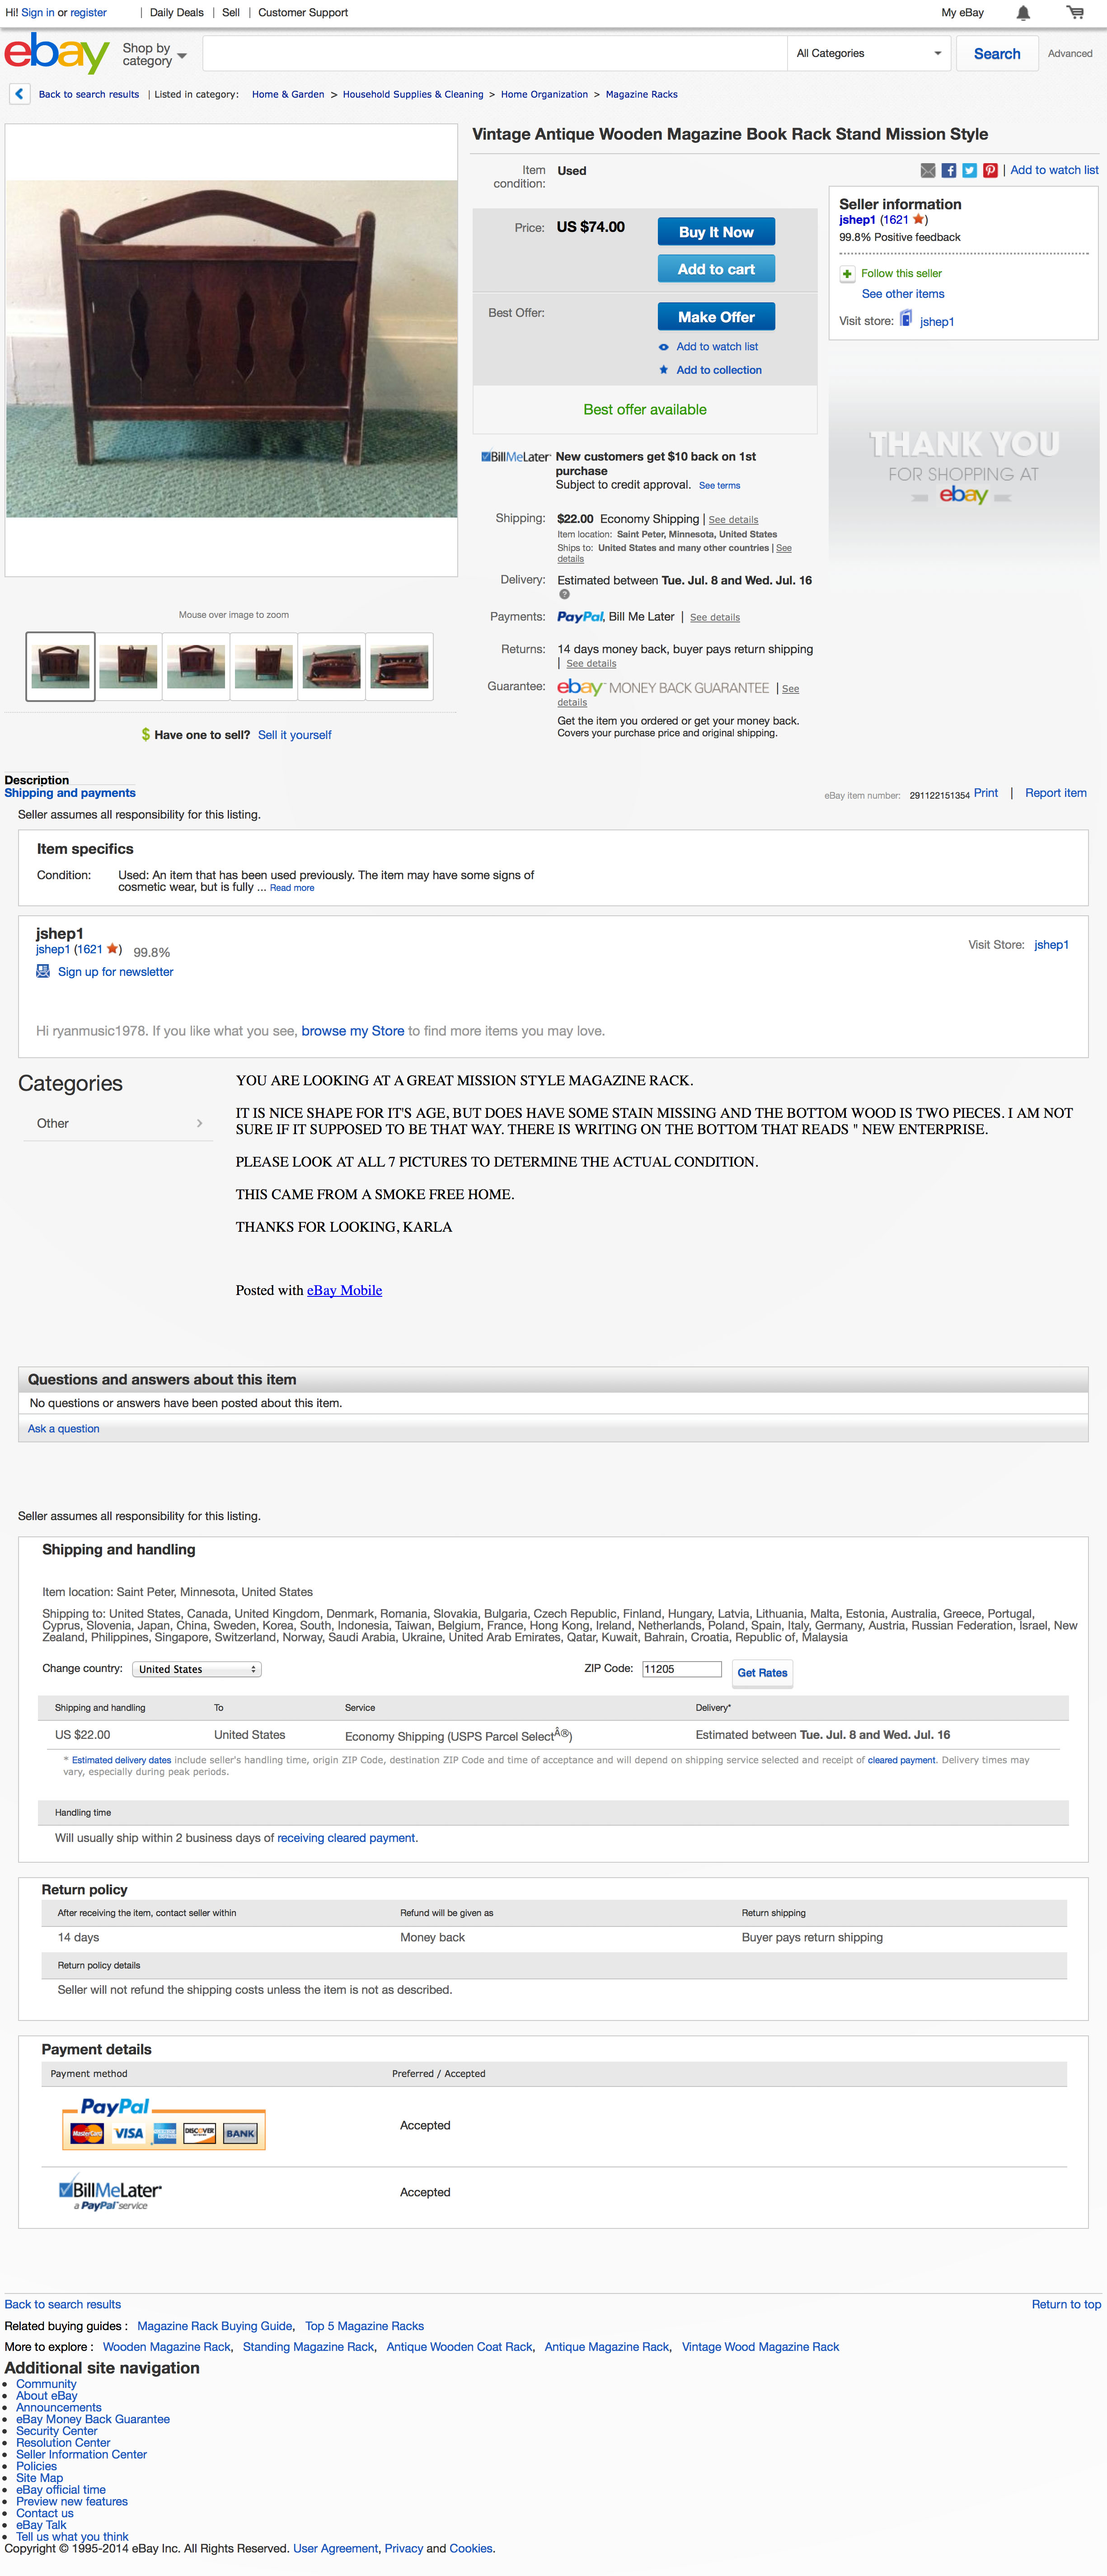
Task: Click the Make Offer button
Action: [x=716, y=317]
